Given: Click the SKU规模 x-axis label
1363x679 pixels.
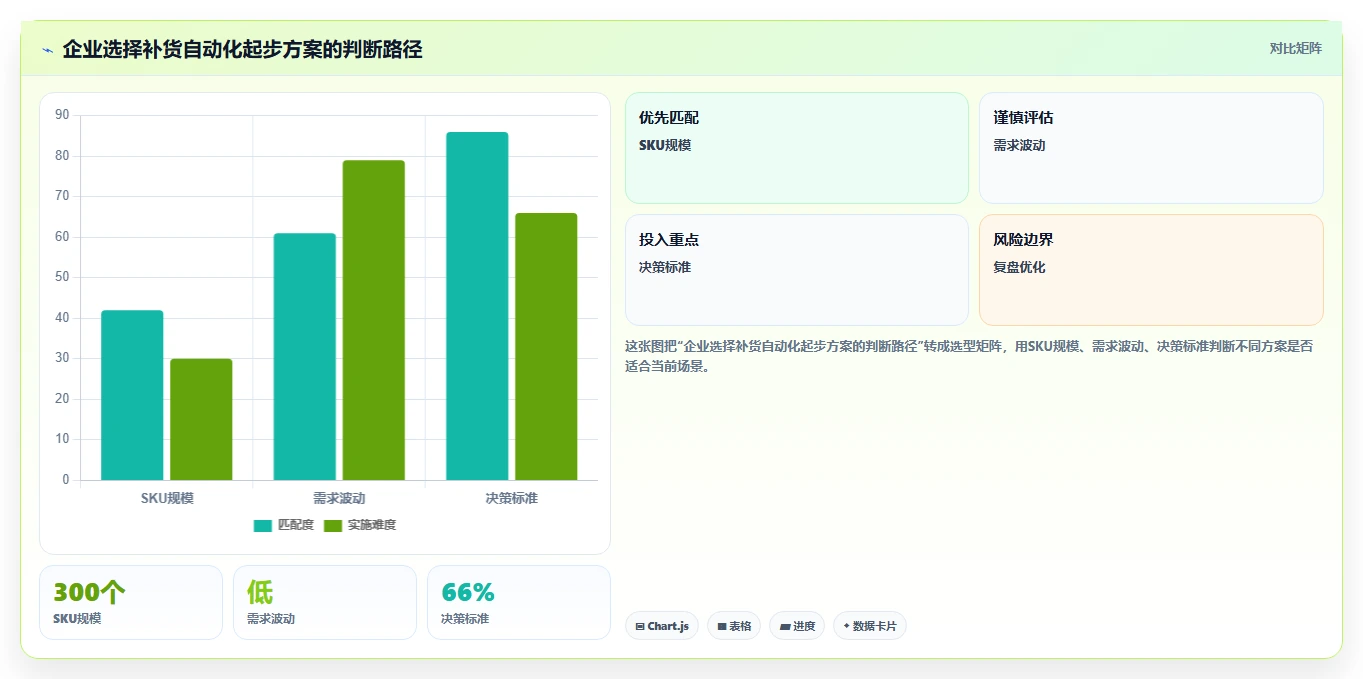Looking at the screenshot, I should point(167,498).
